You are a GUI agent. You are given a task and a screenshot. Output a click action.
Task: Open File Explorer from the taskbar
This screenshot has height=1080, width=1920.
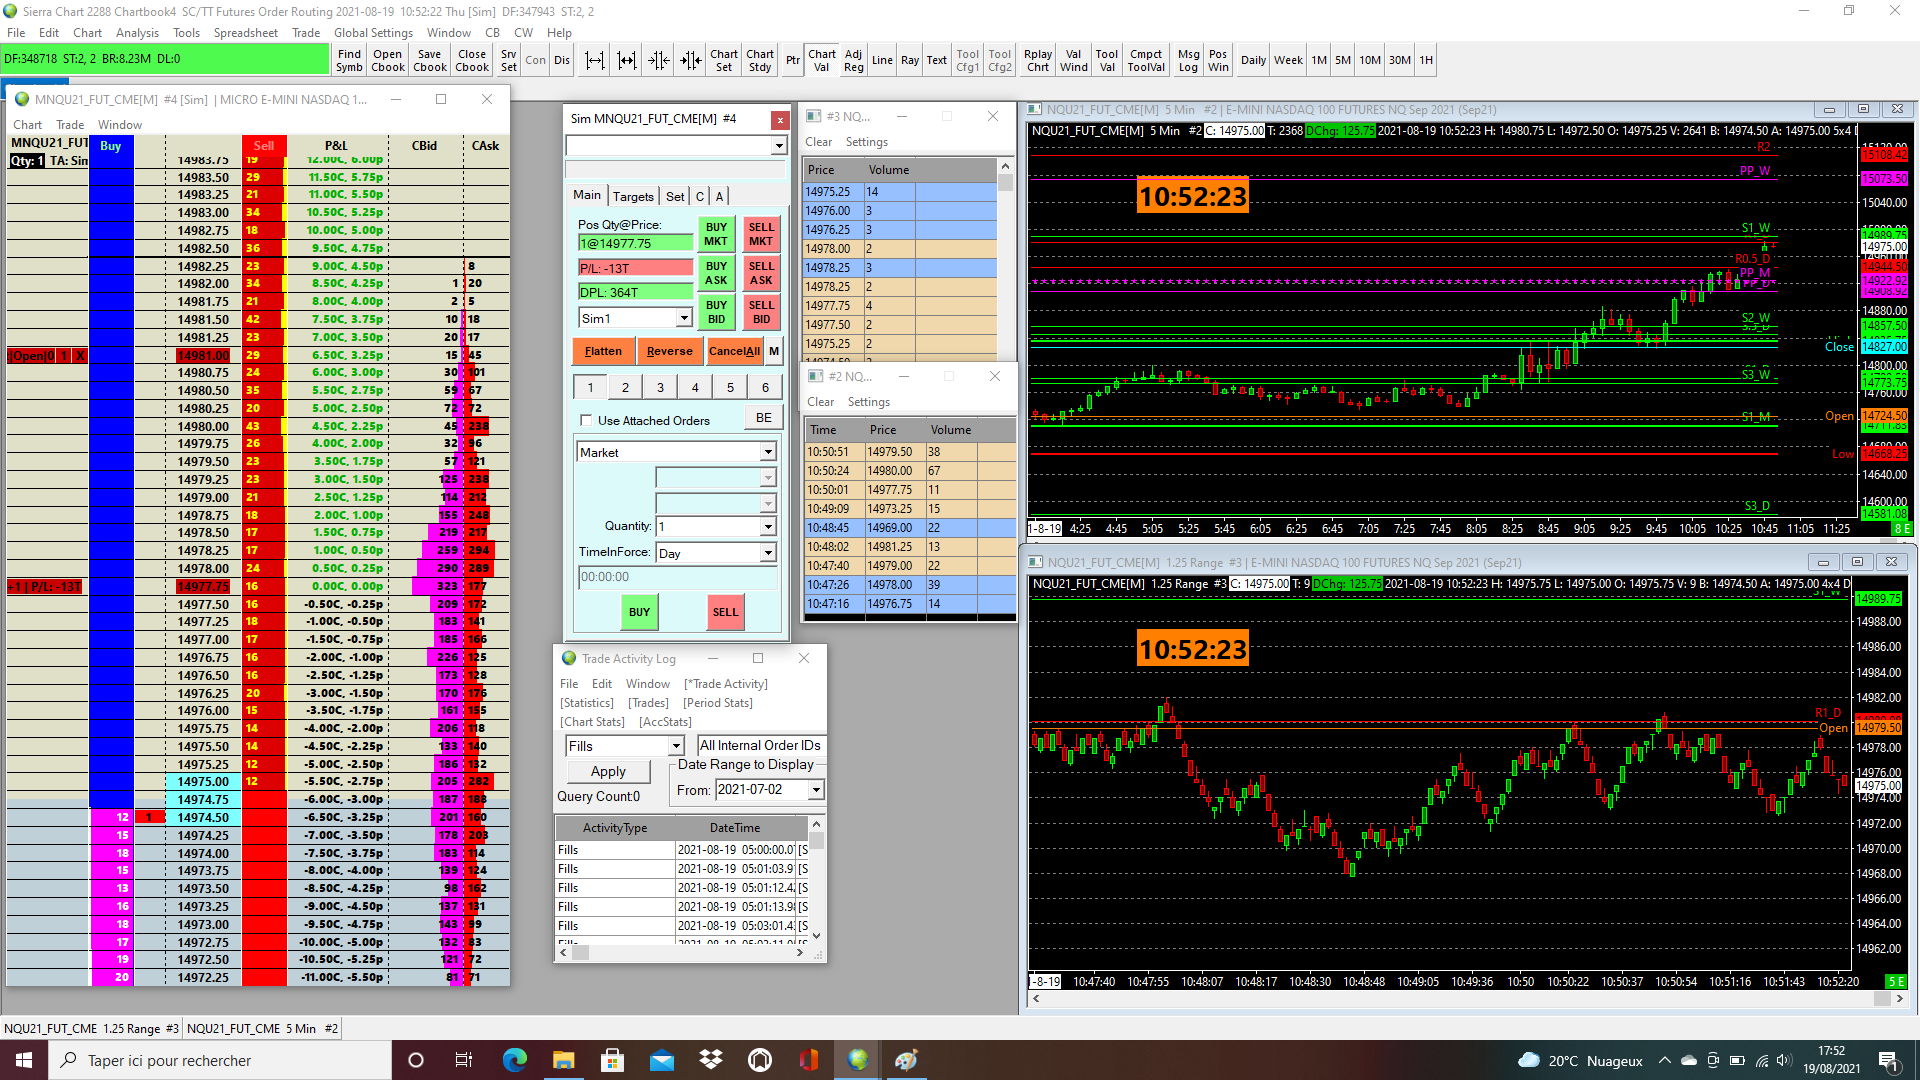564,1060
